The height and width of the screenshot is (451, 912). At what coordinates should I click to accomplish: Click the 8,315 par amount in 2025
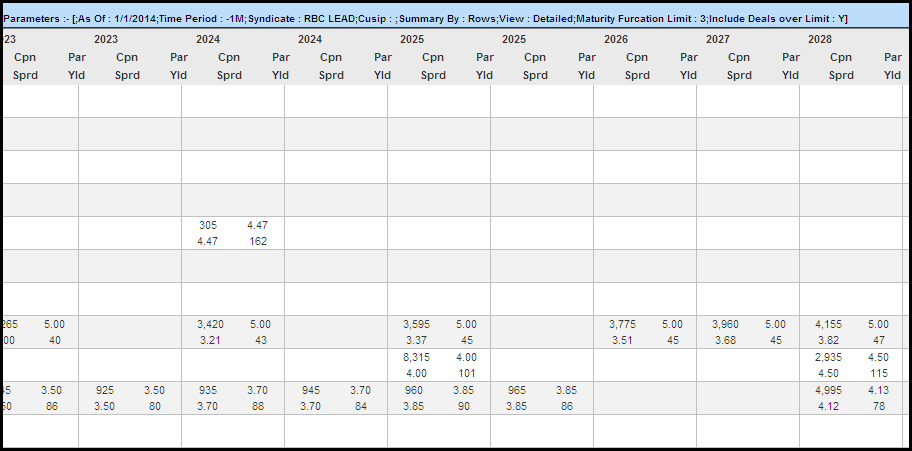[x=415, y=357]
